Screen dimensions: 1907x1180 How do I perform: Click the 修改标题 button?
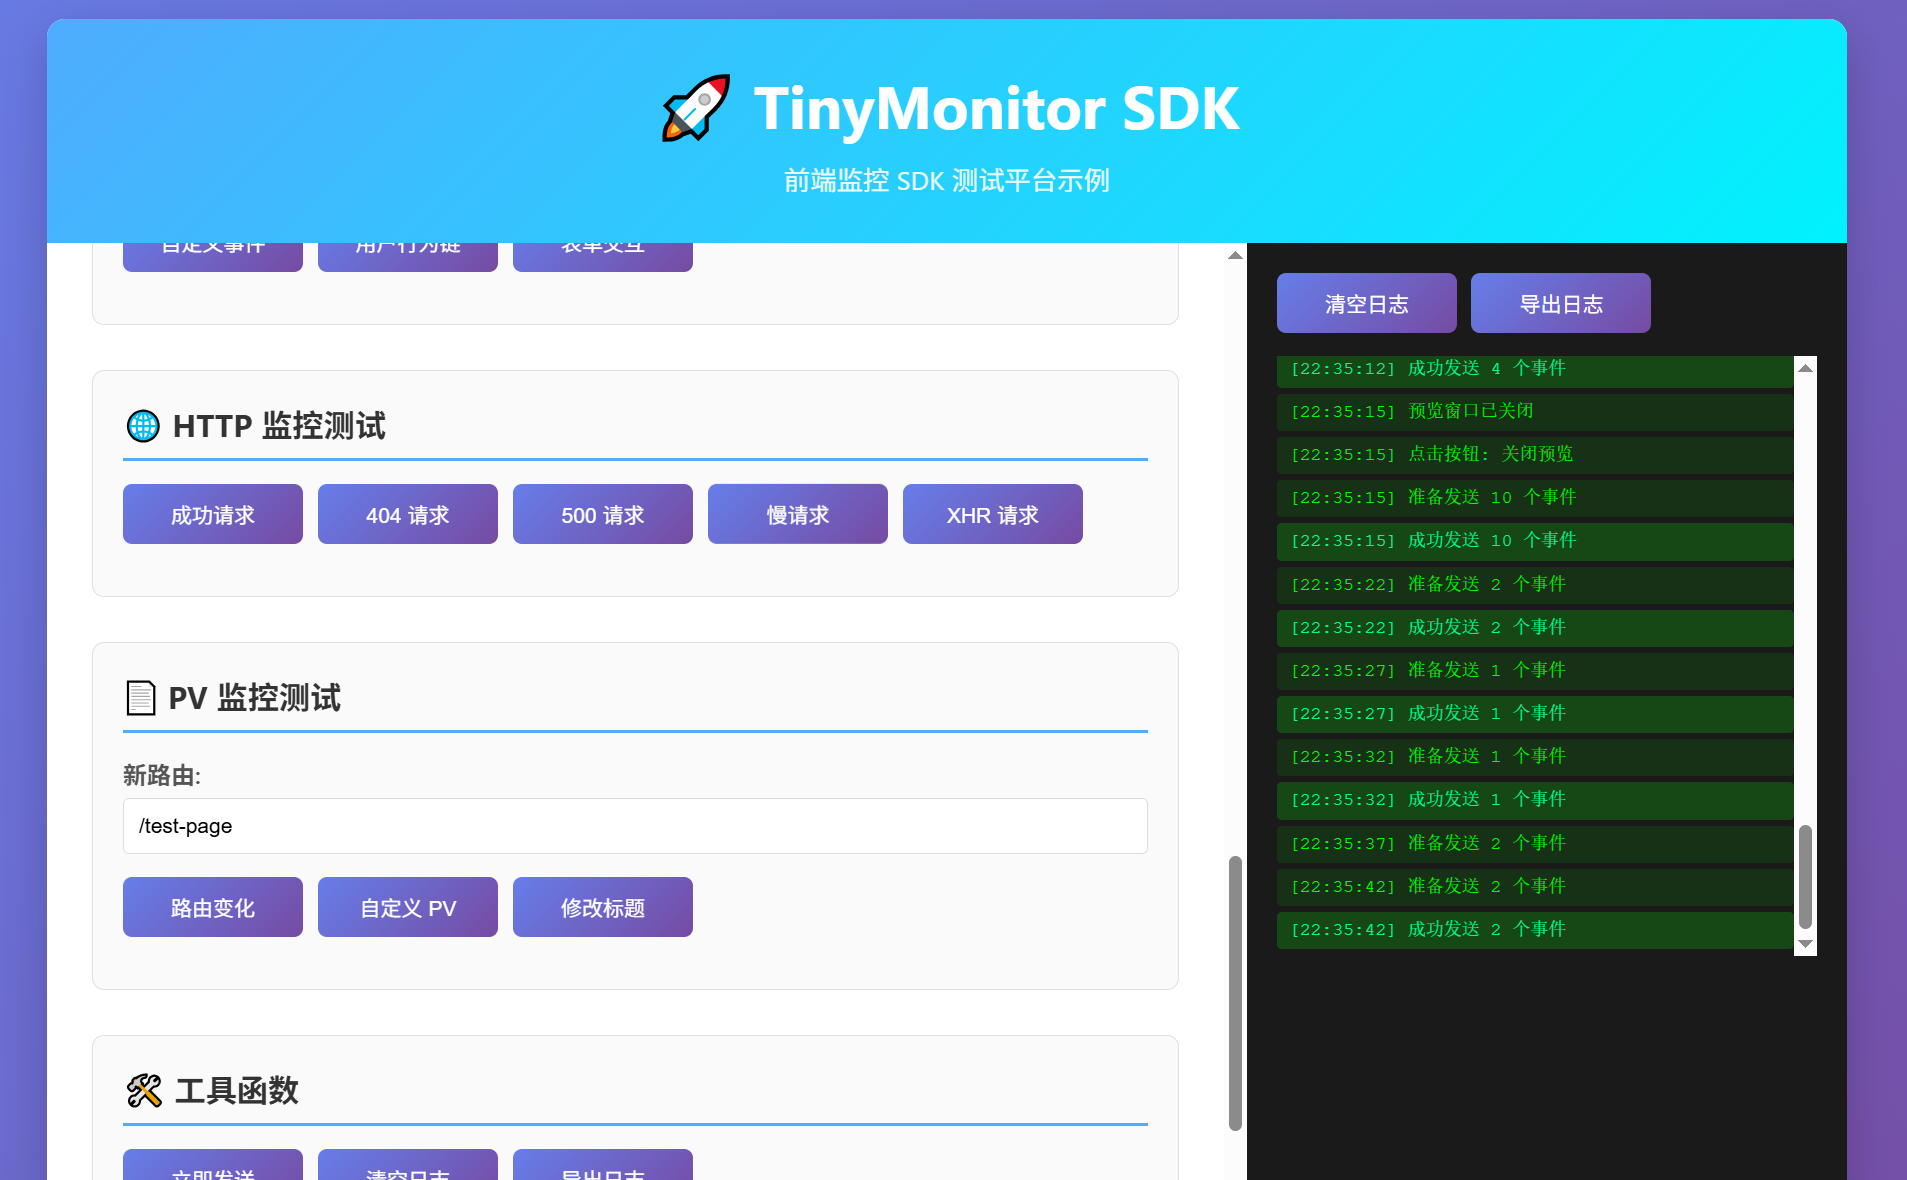click(x=603, y=907)
